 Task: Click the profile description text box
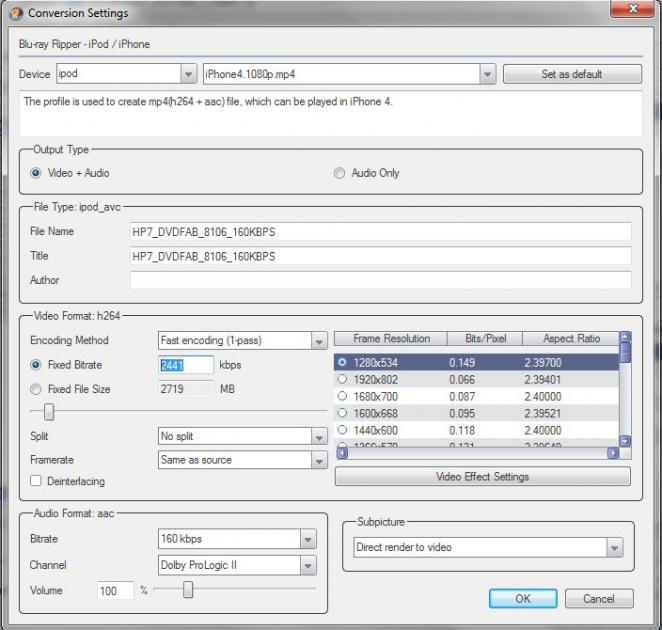(x=331, y=114)
